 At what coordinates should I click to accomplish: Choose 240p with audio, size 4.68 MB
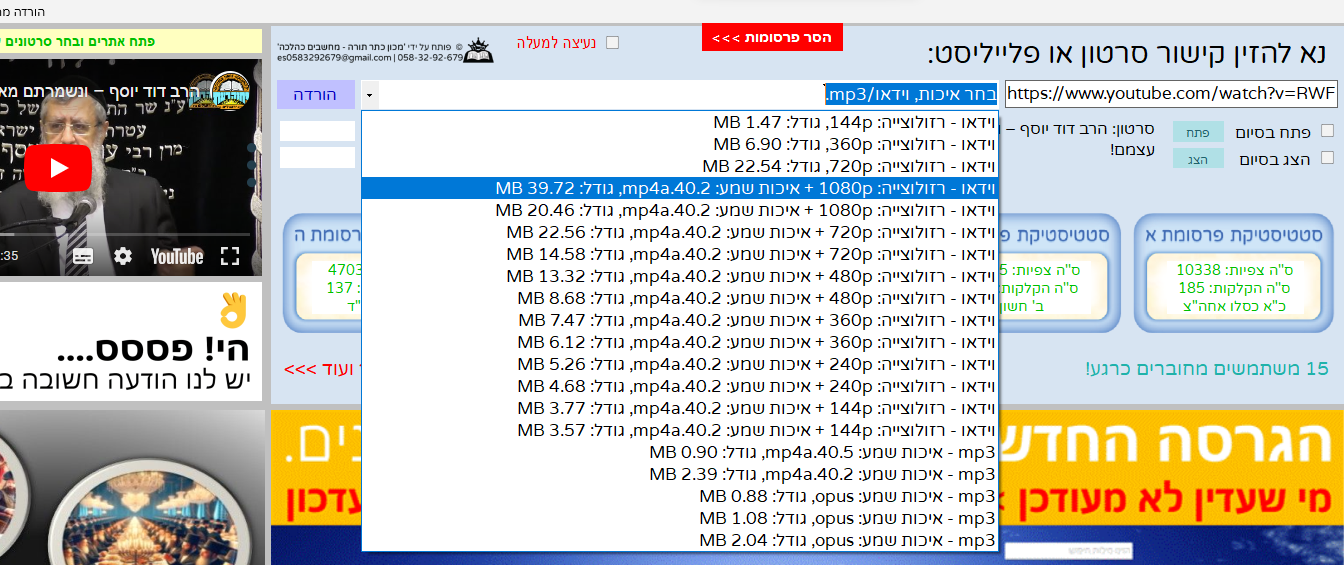click(x=680, y=386)
